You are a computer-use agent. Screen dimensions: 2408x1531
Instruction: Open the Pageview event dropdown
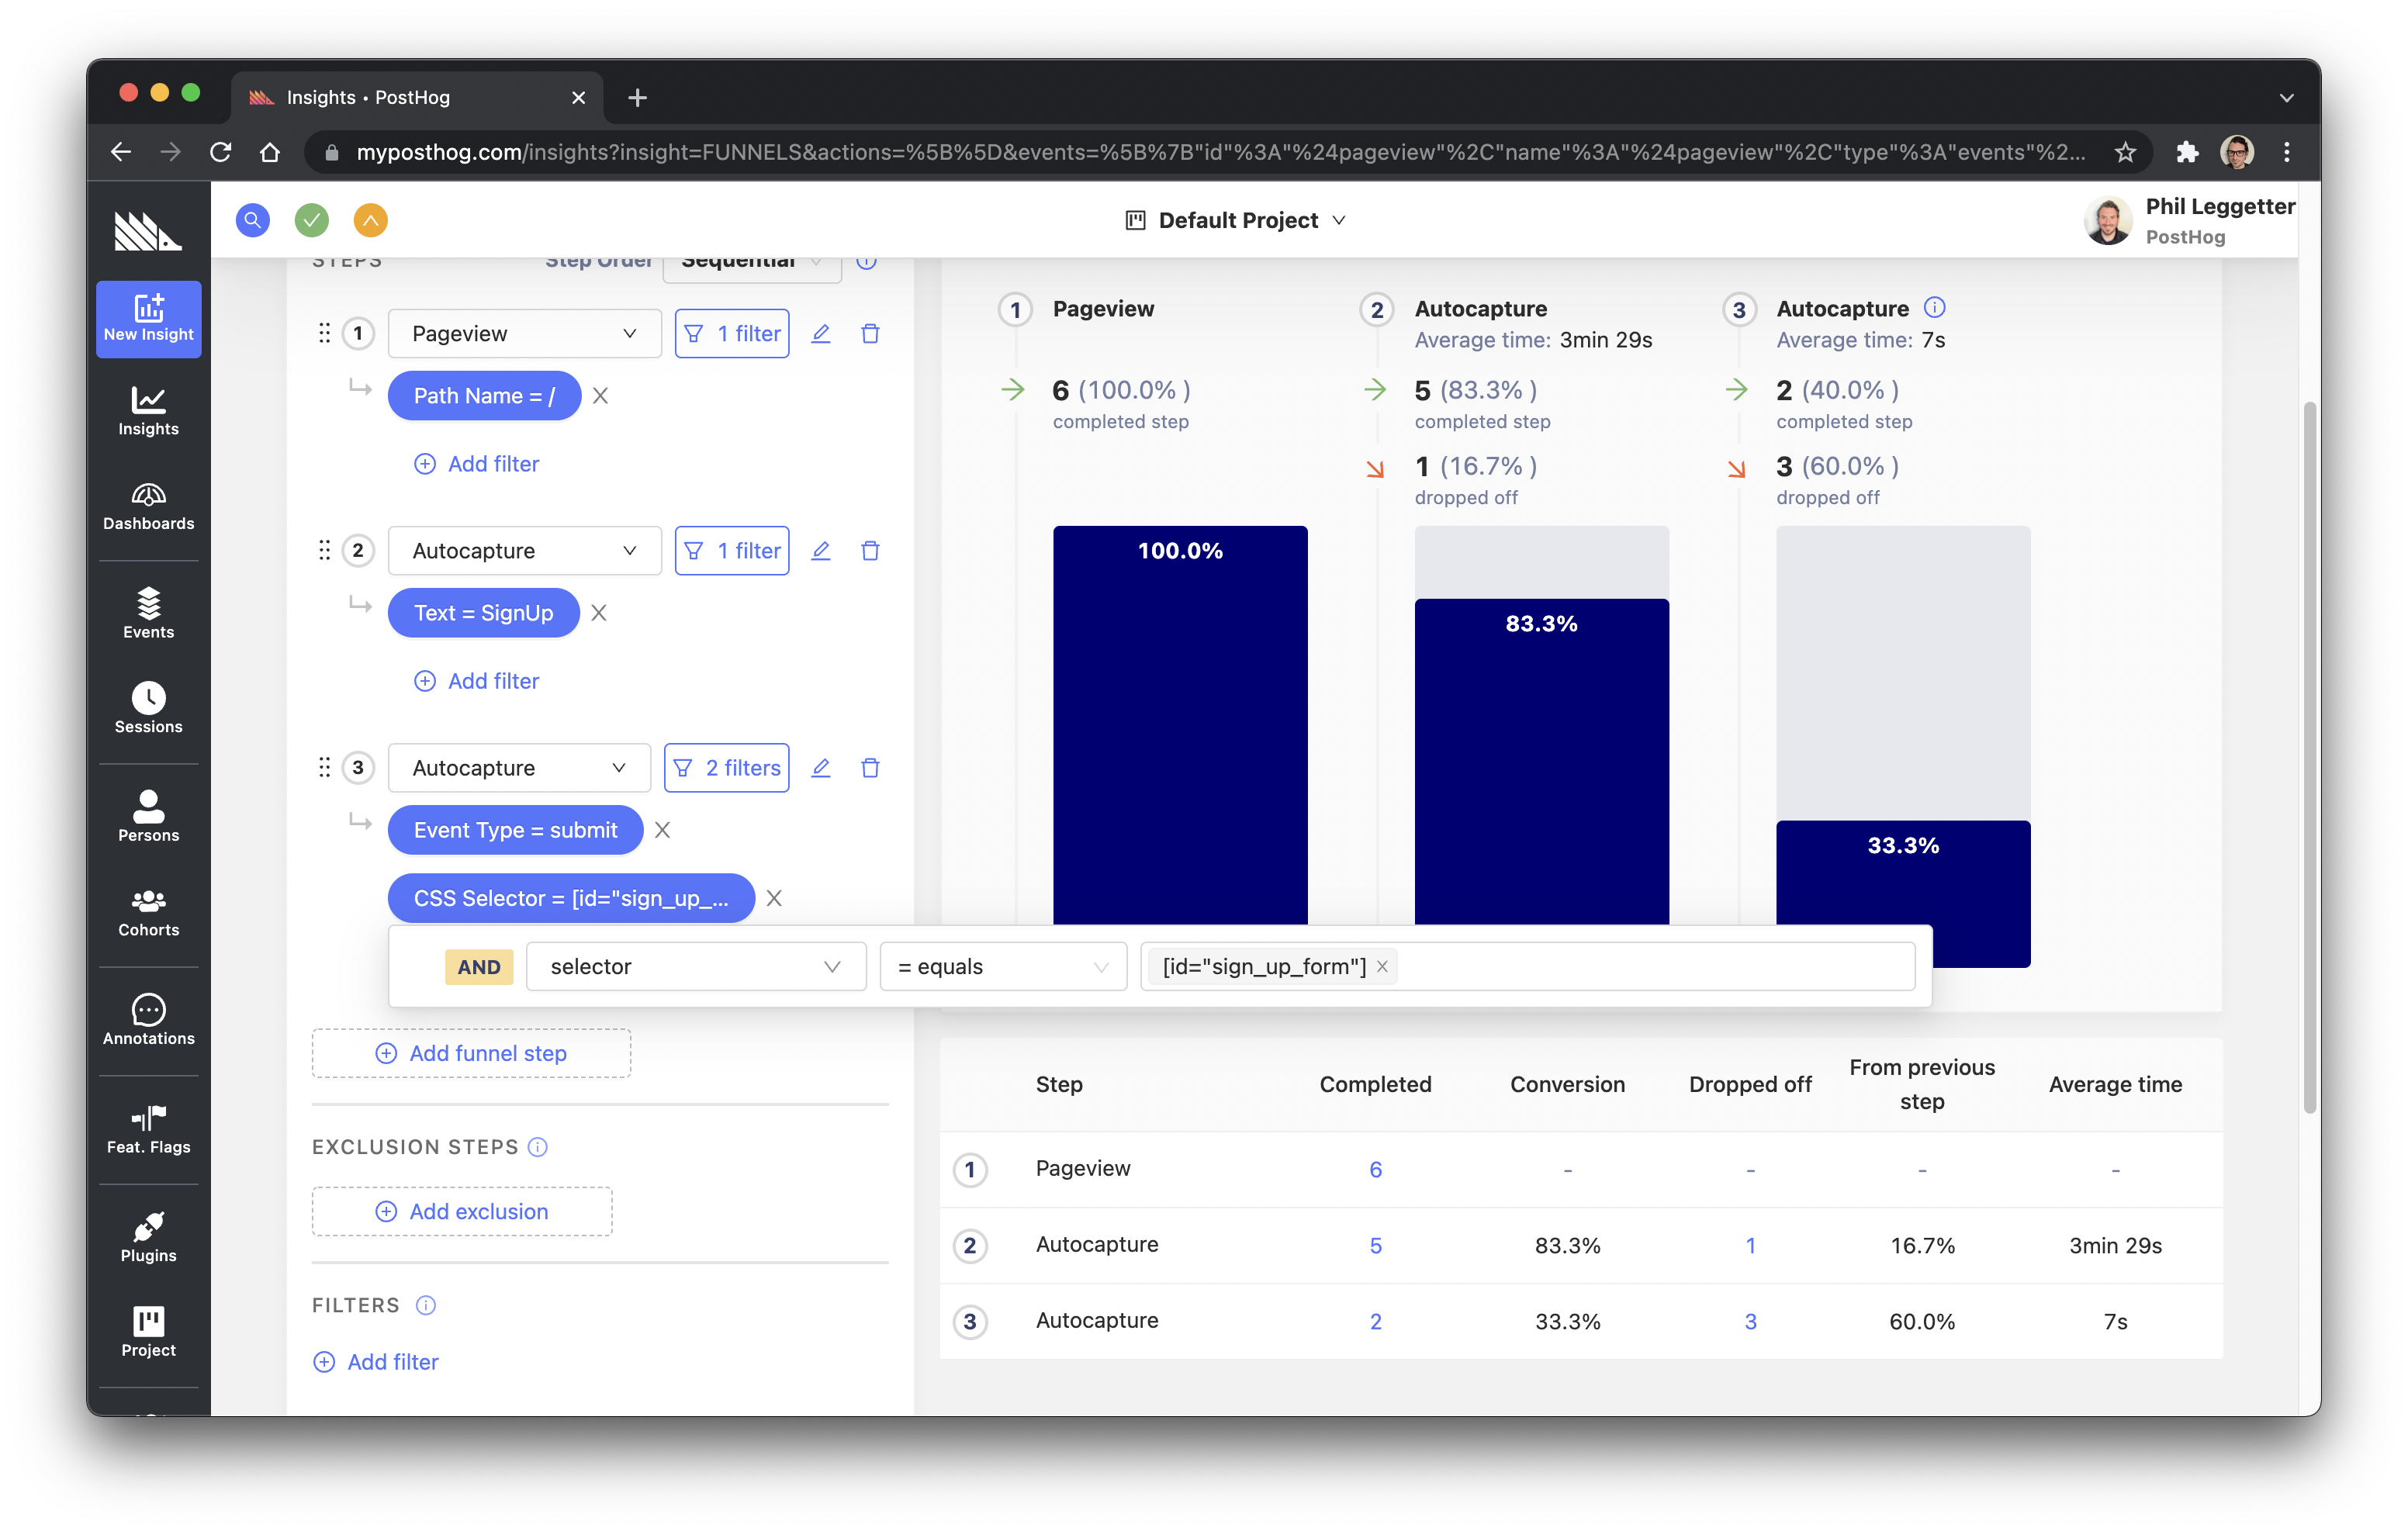(524, 333)
